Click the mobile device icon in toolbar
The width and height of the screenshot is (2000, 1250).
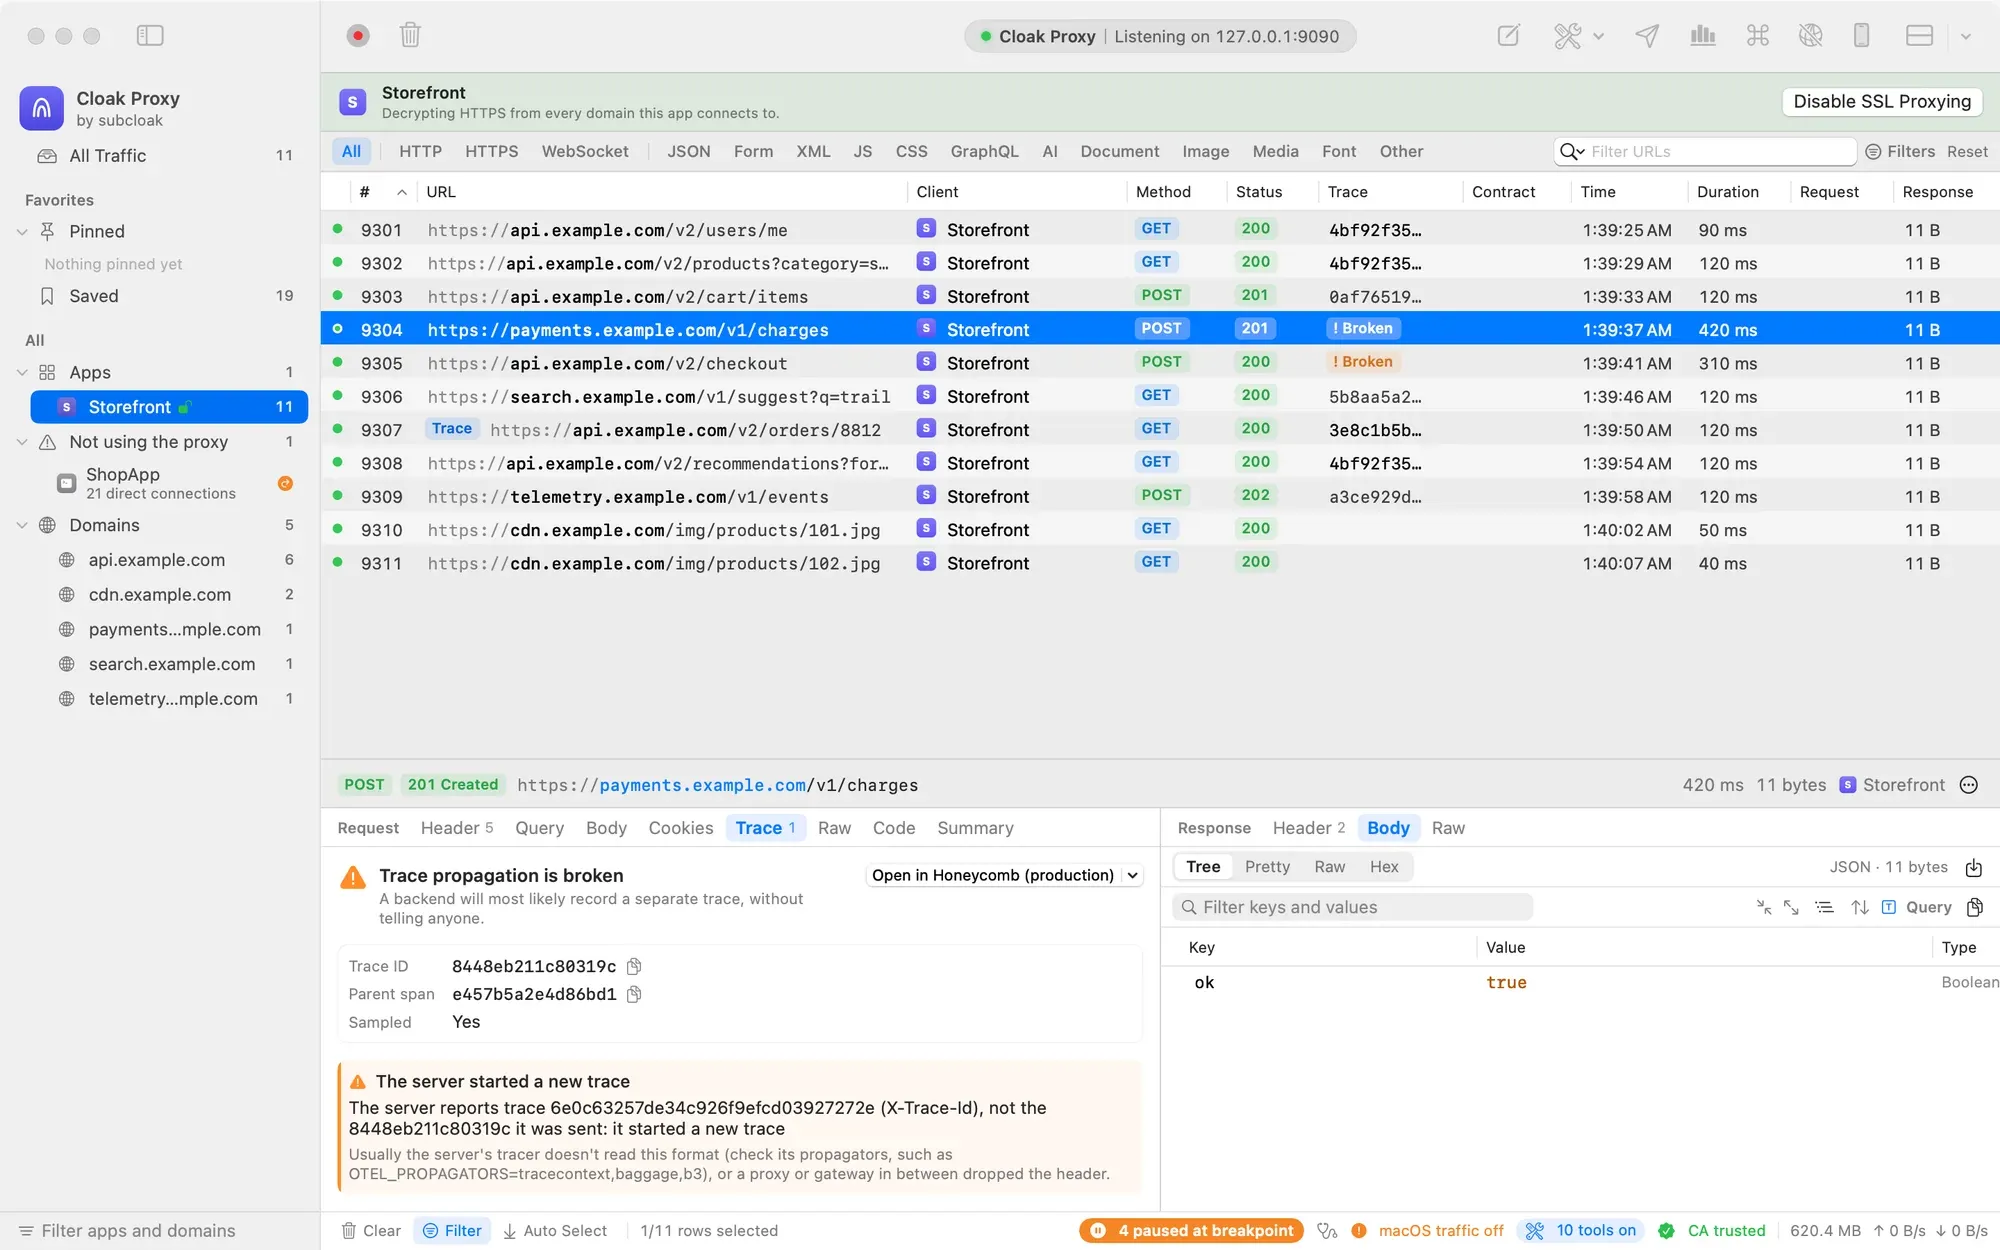(x=1861, y=36)
